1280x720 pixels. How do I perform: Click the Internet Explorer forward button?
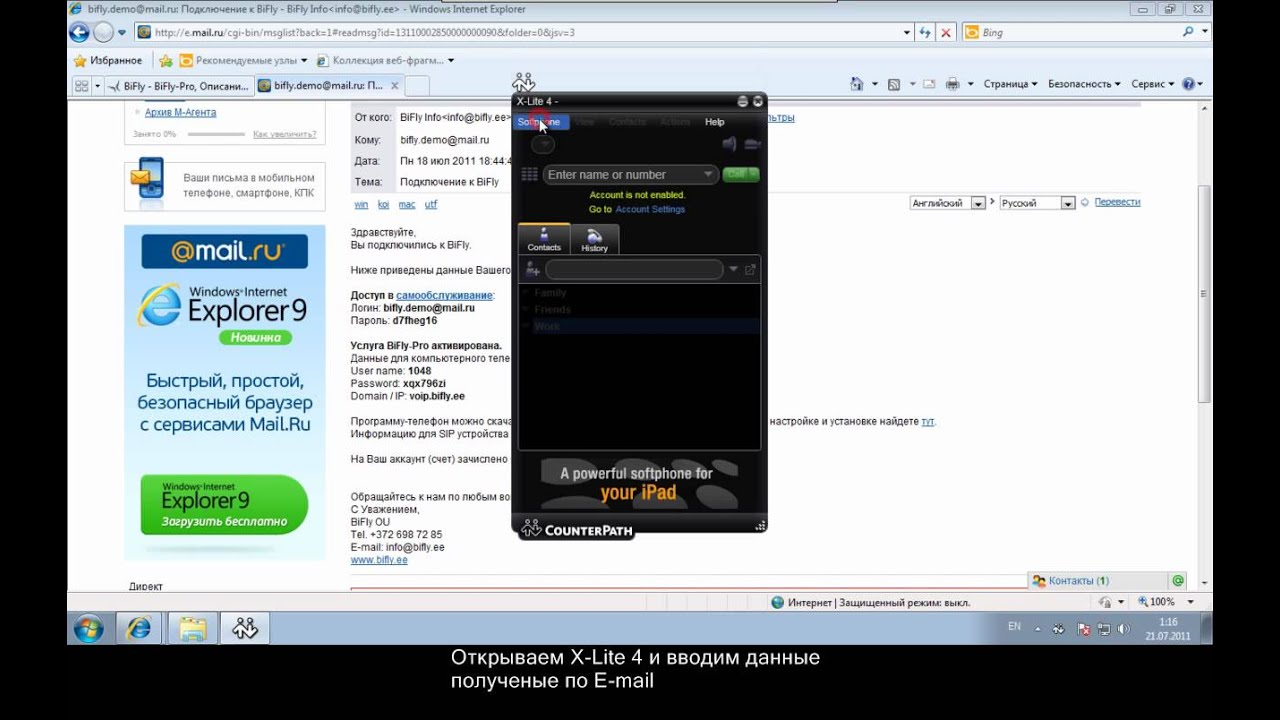click(x=103, y=32)
